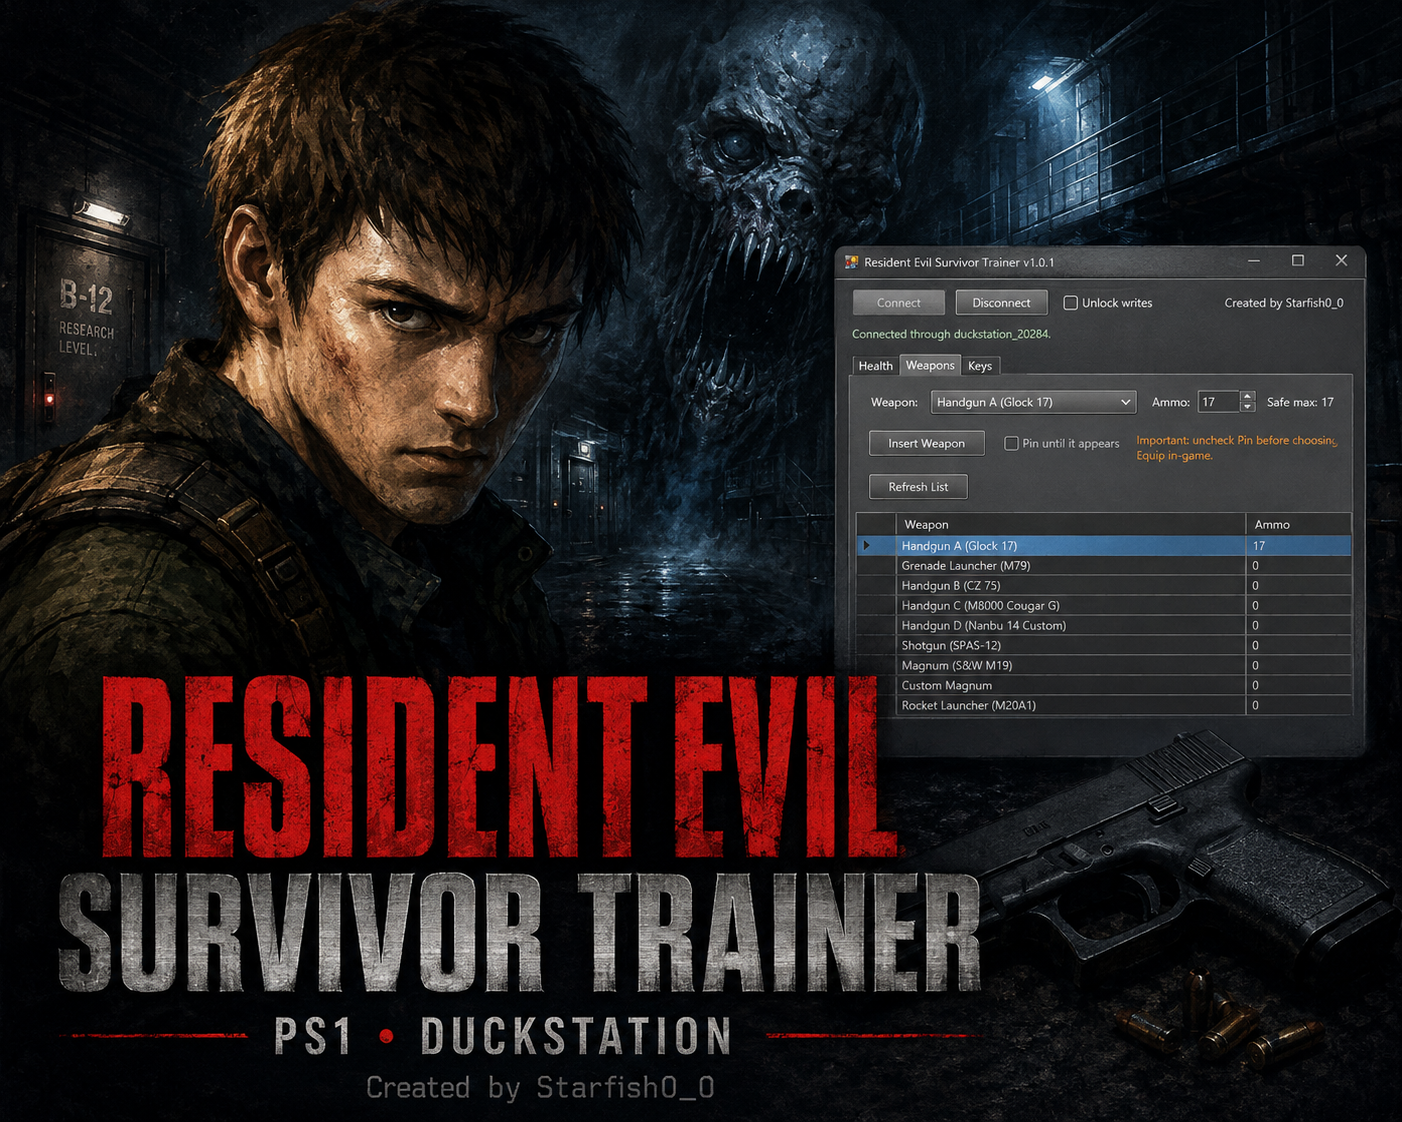Decrease Ammo with the down stepper arrow
The image size is (1402, 1122).
1247,408
